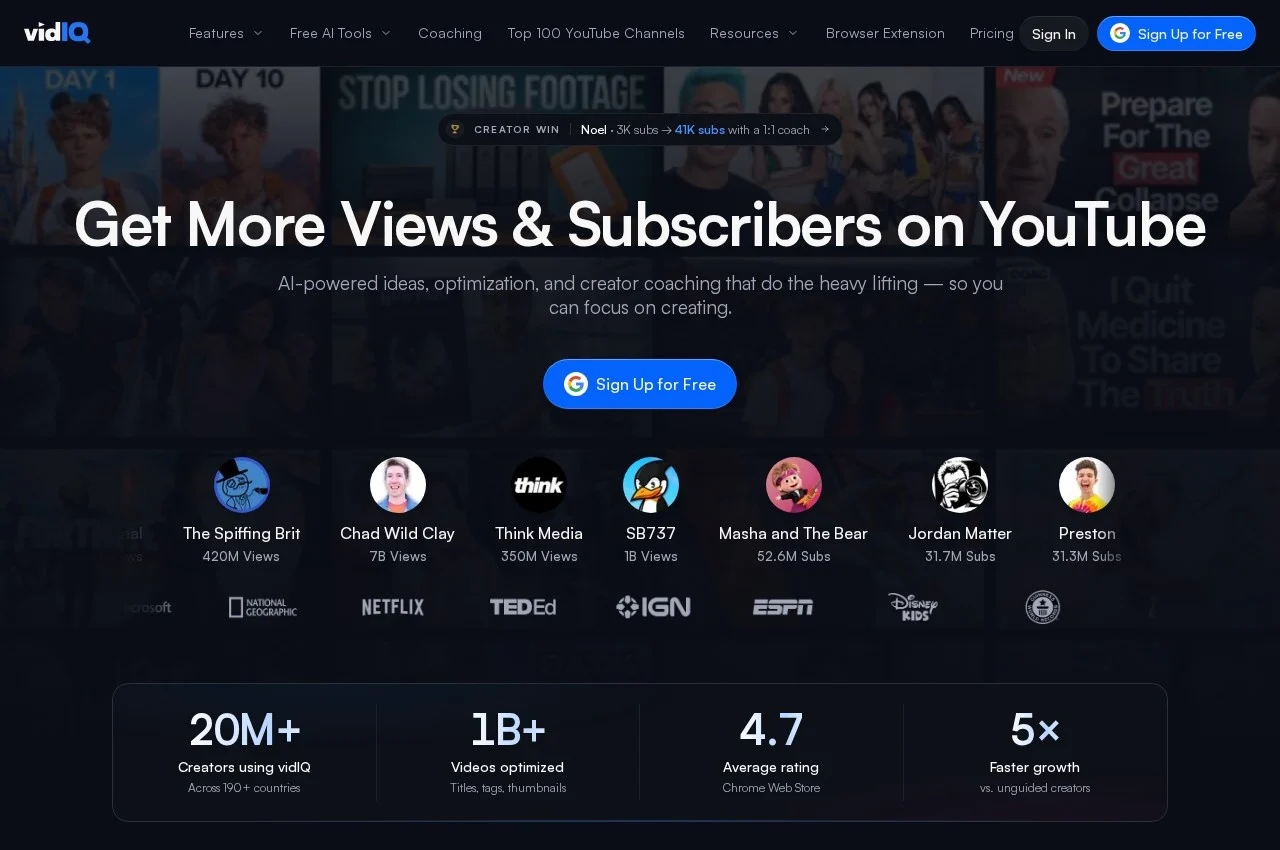
Task: Click the vidIQ logo
Action: [x=57, y=33]
